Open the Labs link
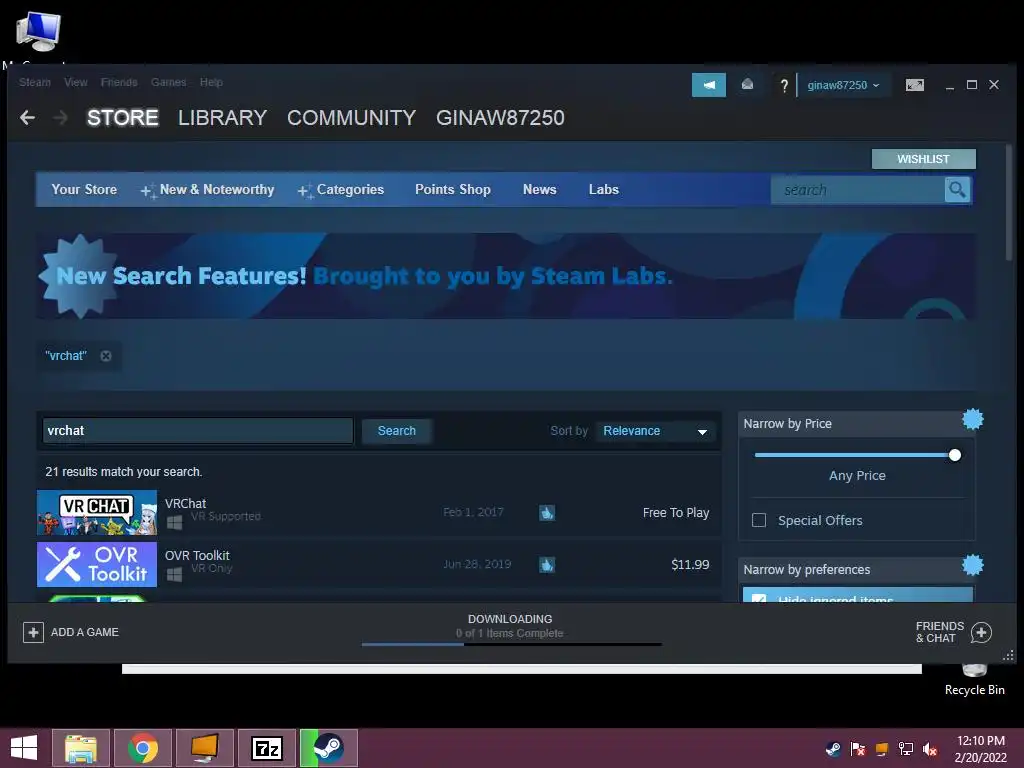This screenshot has height=768, width=1024. click(x=603, y=189)
